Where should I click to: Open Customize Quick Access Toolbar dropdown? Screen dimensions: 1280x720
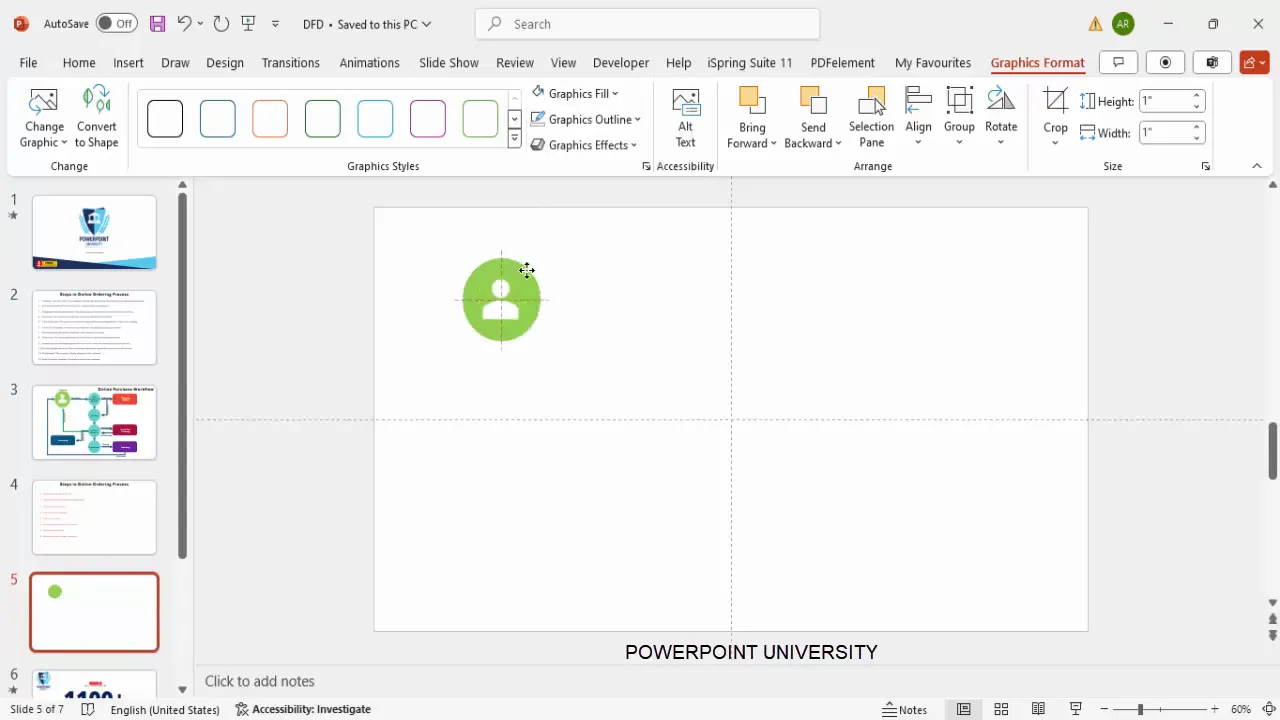coord(276,24)
